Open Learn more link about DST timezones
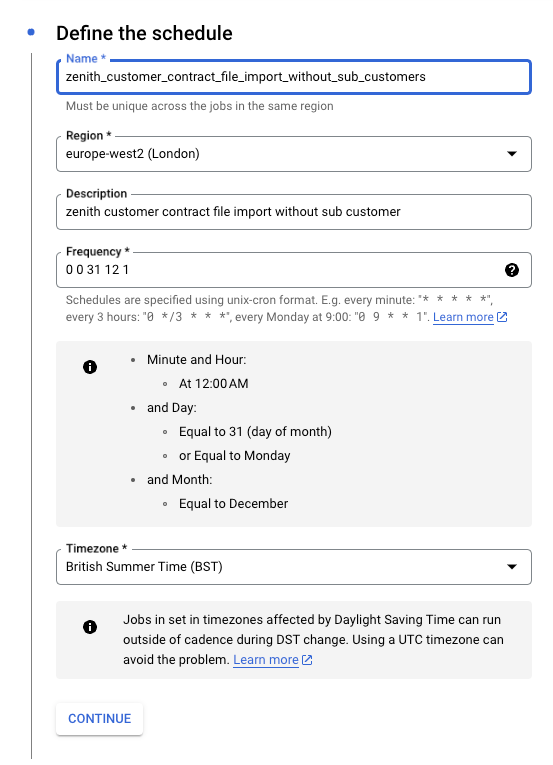 click(x=266, y=660)
